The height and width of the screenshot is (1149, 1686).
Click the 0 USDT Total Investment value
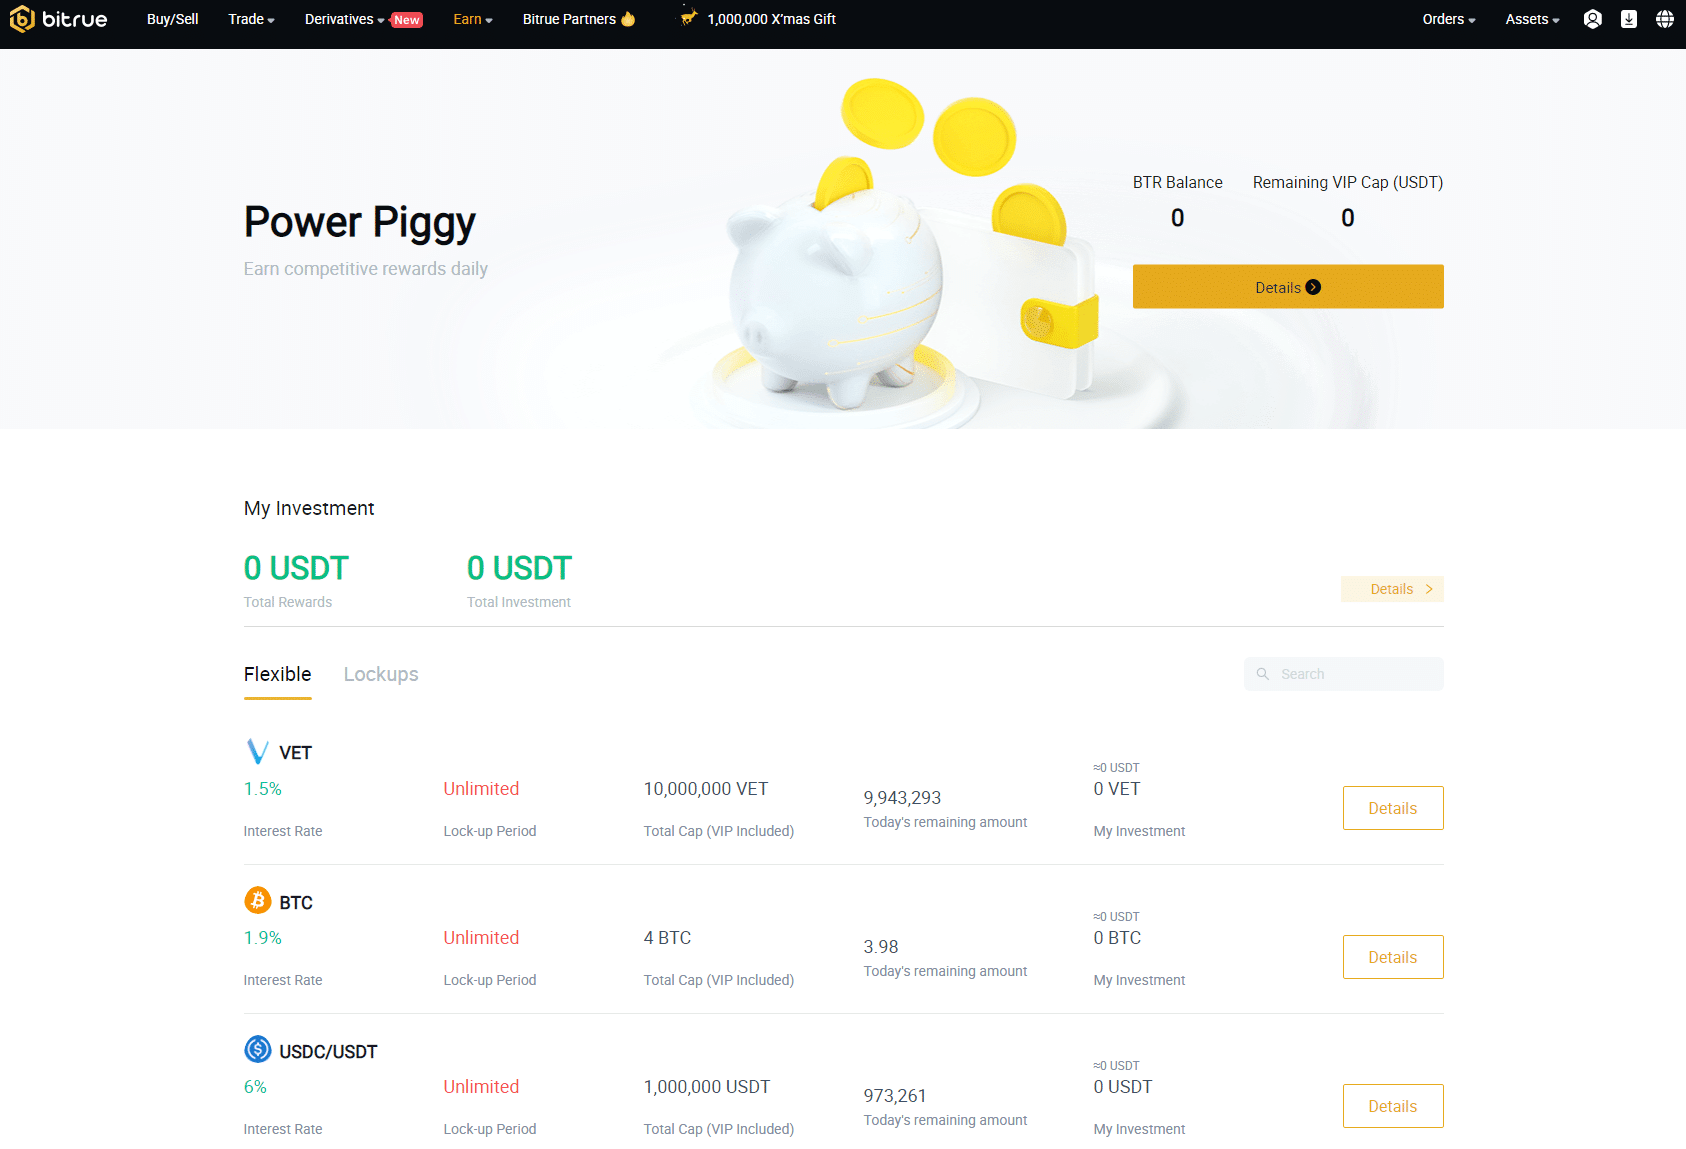pyautogui.click(x=519, y=568)
